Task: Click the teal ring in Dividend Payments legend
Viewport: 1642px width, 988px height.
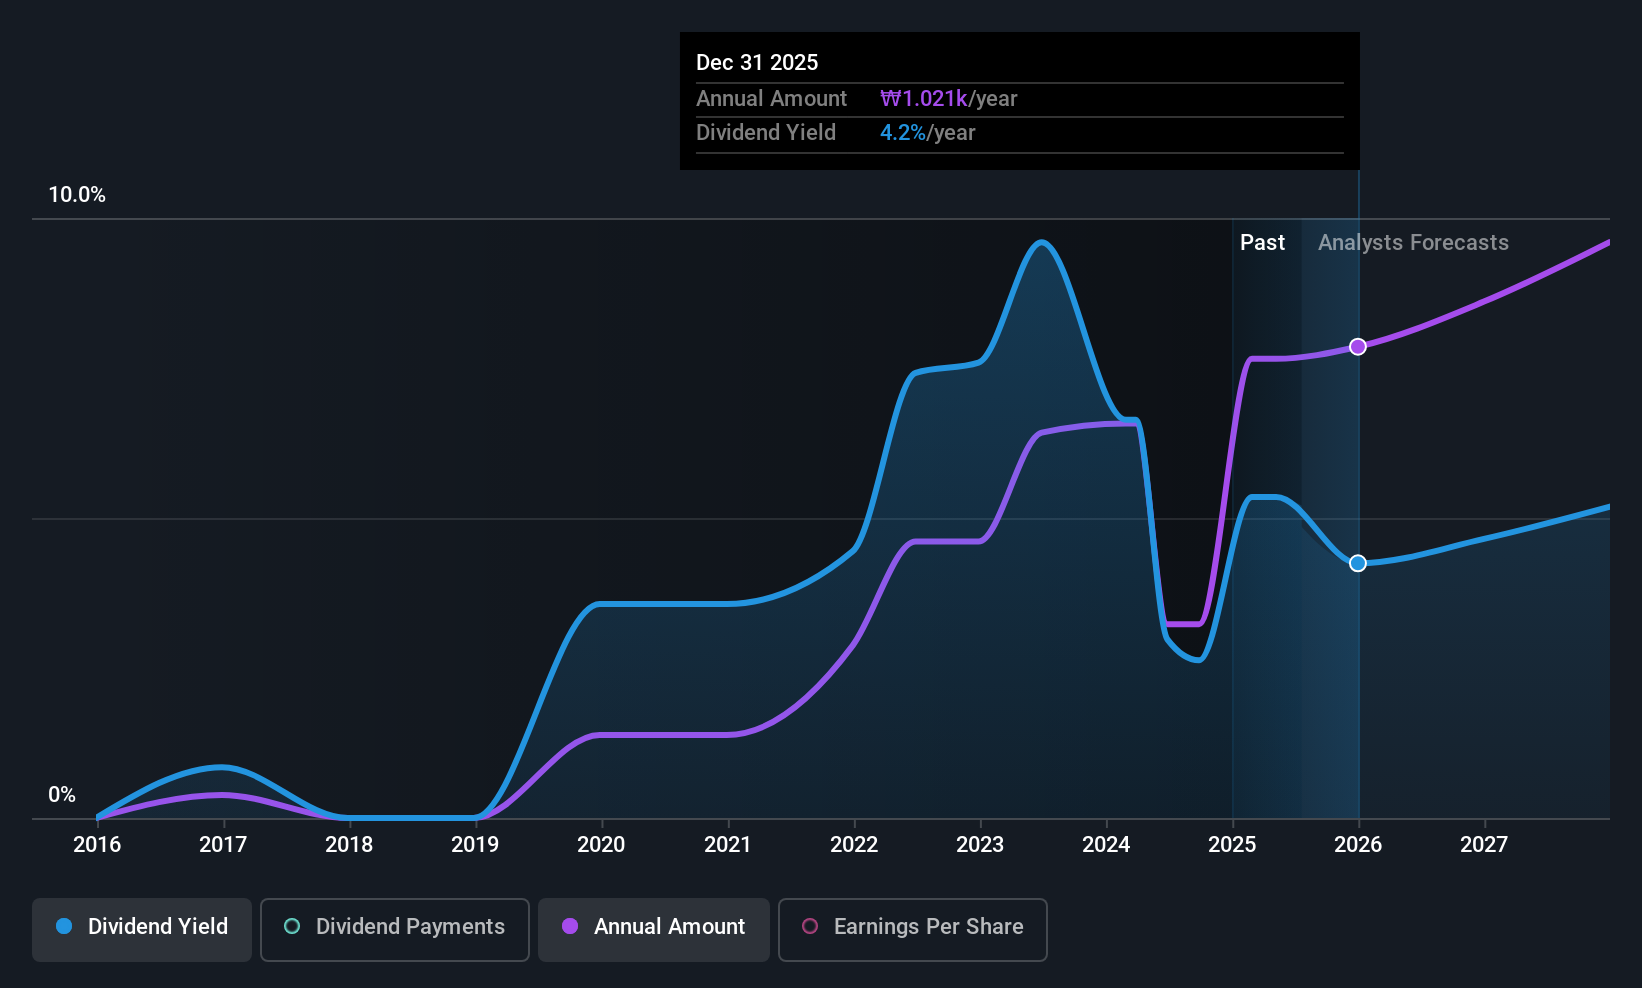Action: click(x=292, y=926)
